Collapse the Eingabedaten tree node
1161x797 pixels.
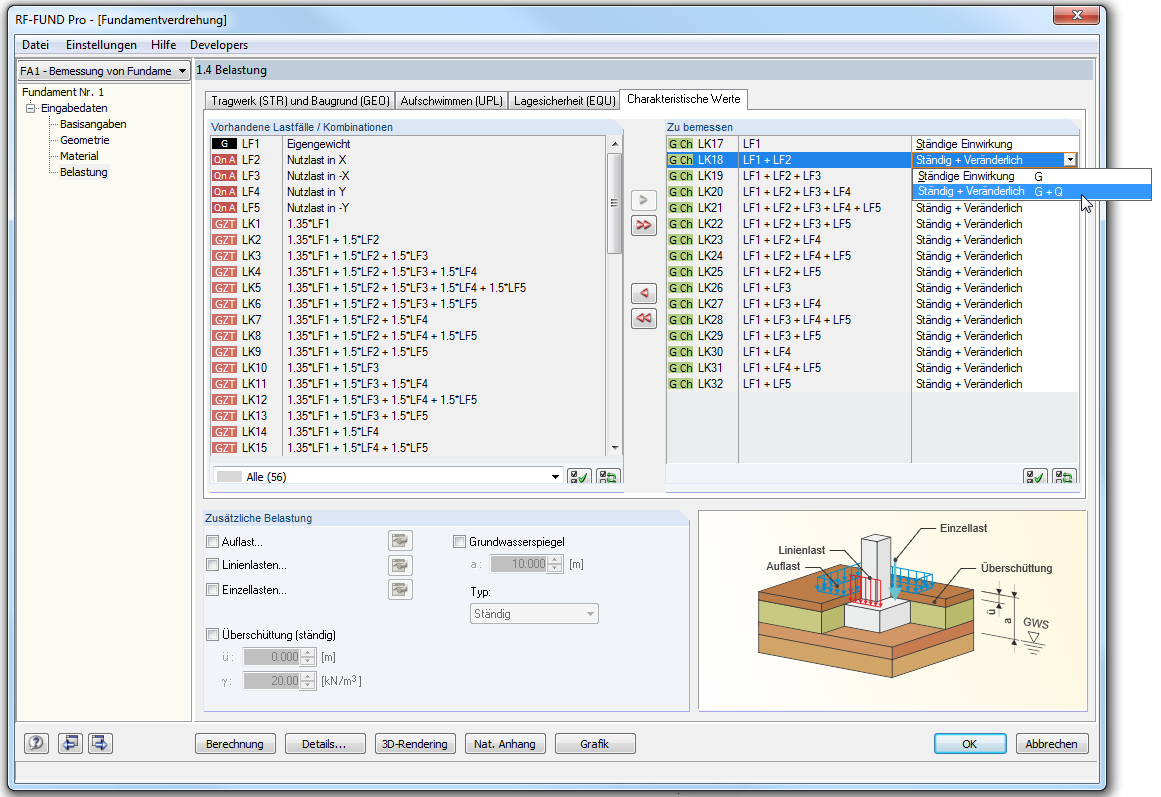[30, 108]
